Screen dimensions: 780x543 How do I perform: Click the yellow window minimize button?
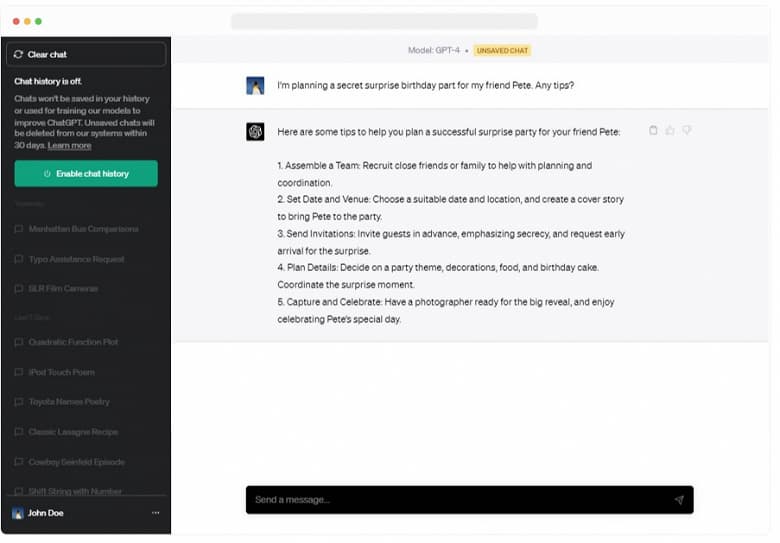coord(27,21)
